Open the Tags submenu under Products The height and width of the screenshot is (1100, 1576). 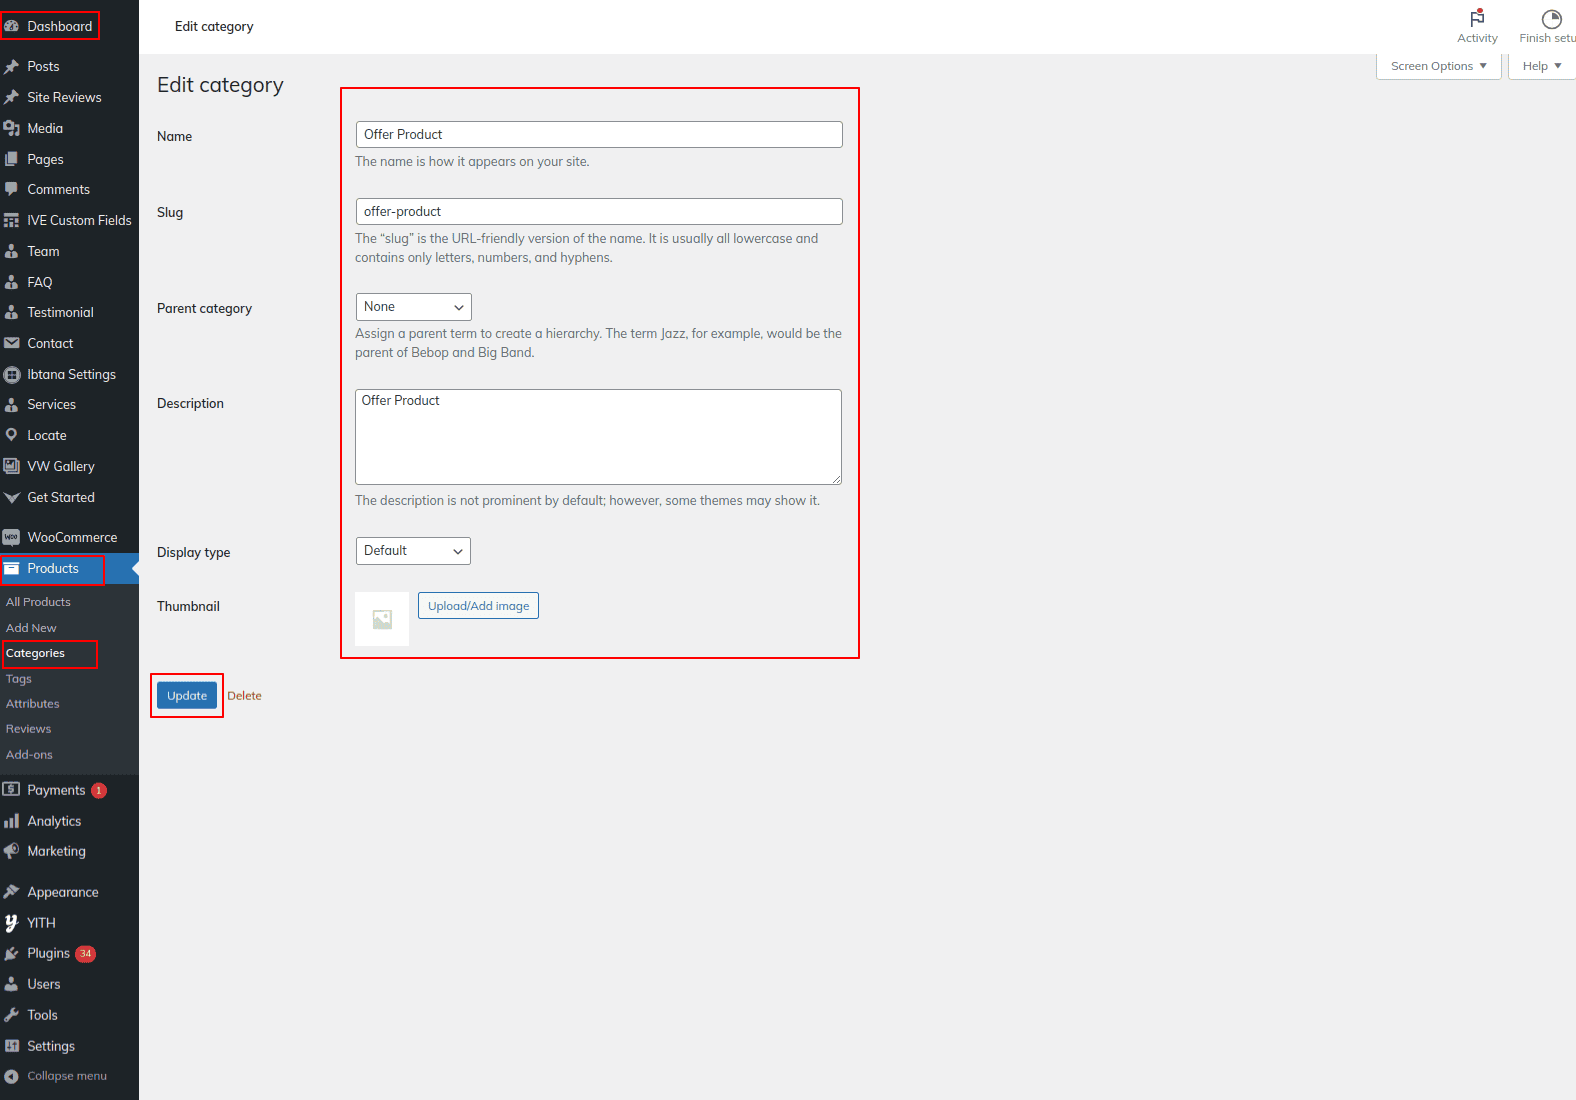(x=19, y=679)
